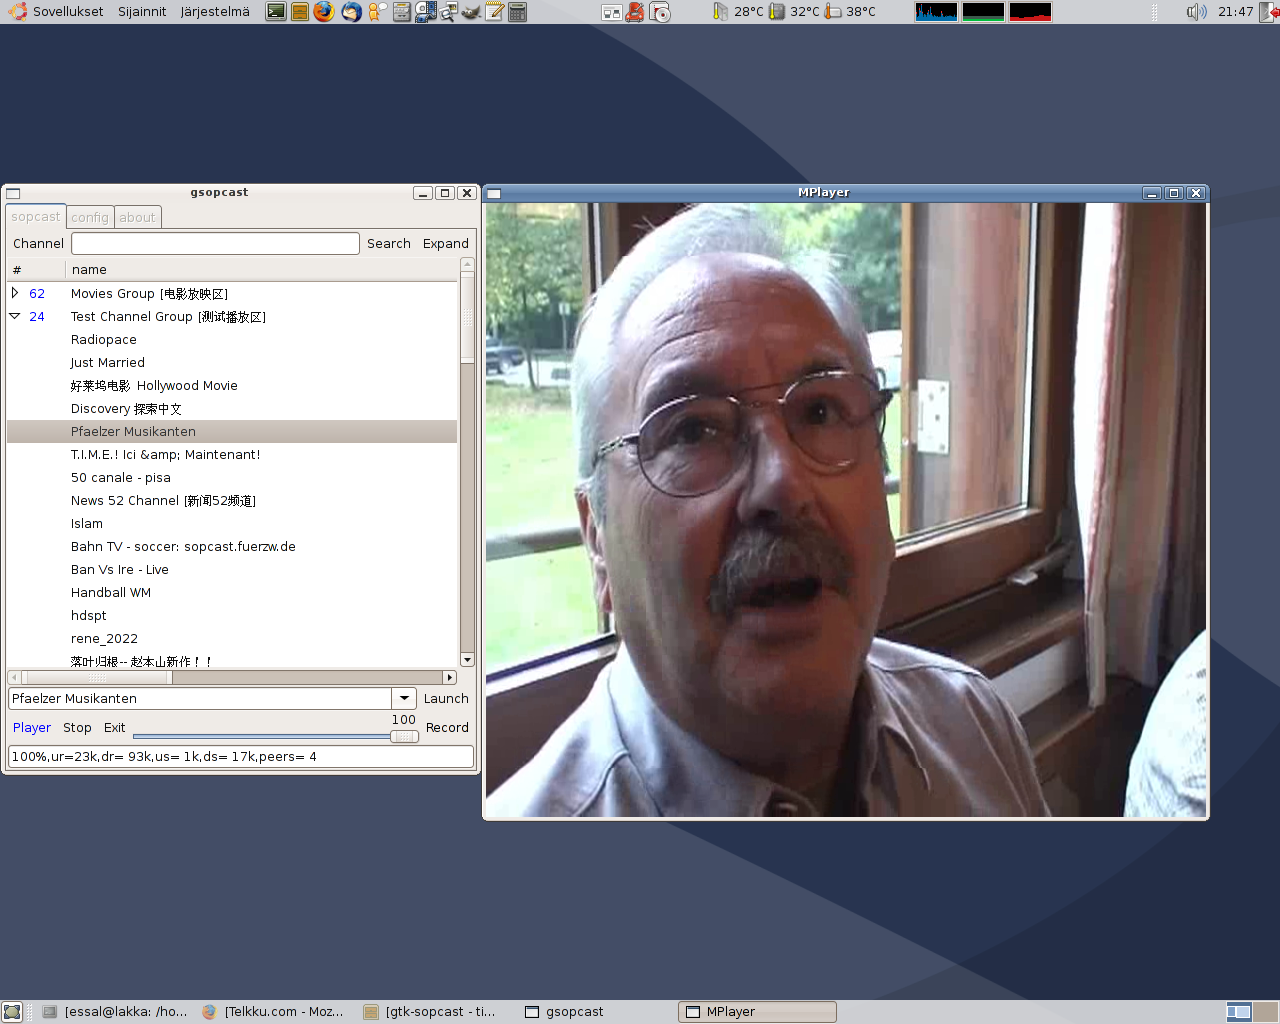The width and height of the screenshot is (1280, 1024).
Task: Click the Launch button
Action: pos(446,699)
